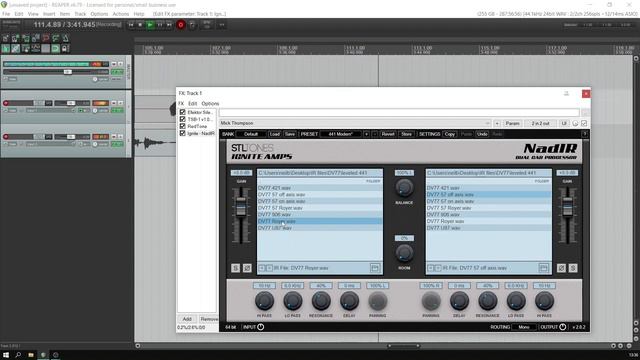This screenshot has height=360, width=640.
Task: Click record arm on third track
Action: point(6,136)
